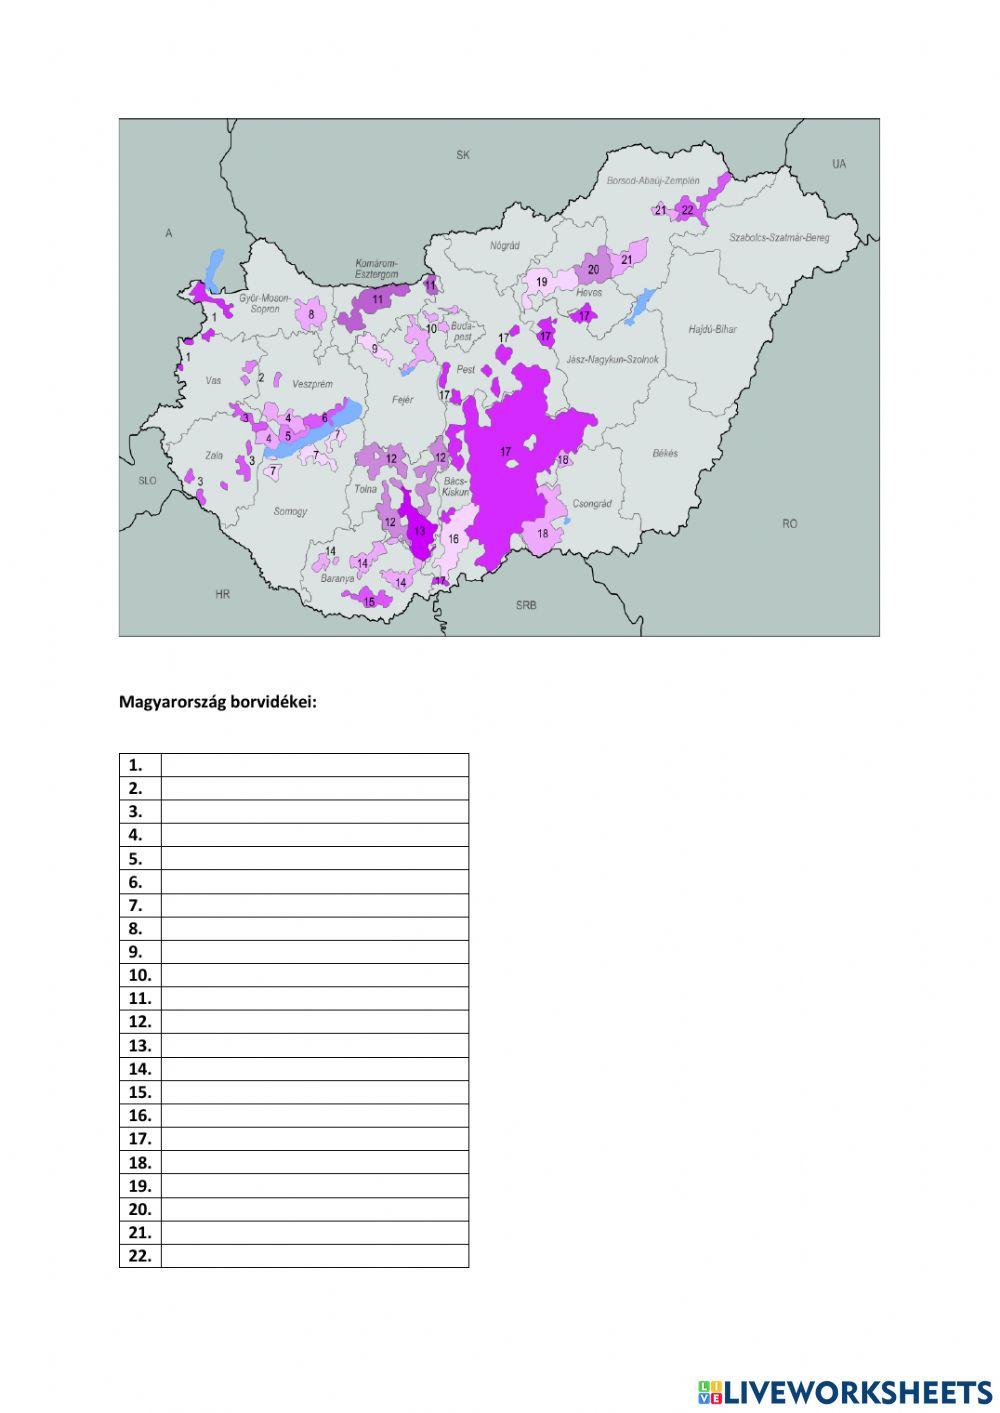The image size is (1000, 1413).
Task: Click region 20 above the Heves label
Action: (x=593, y=269)
